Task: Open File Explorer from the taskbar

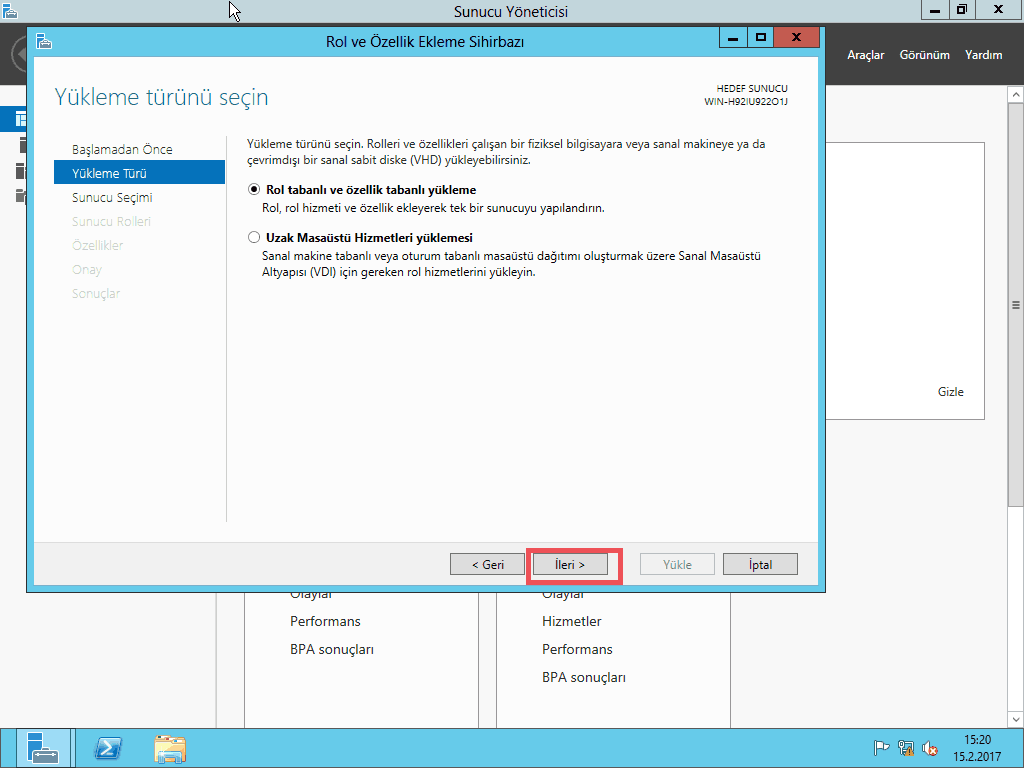Action: point(170,748)
